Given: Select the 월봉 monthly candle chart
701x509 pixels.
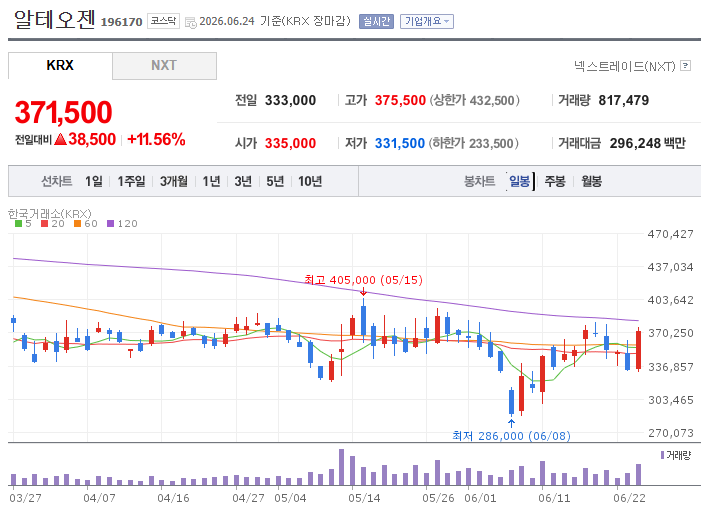Looking at the screenshot, I should [x=591, y=181].
